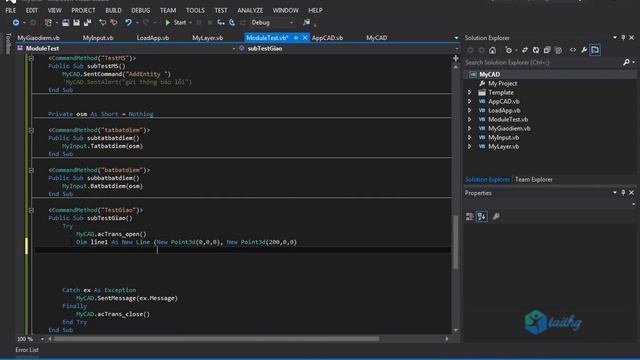Select the MyCAD project root node
640x360 pixels.
[x=489, y=75]
